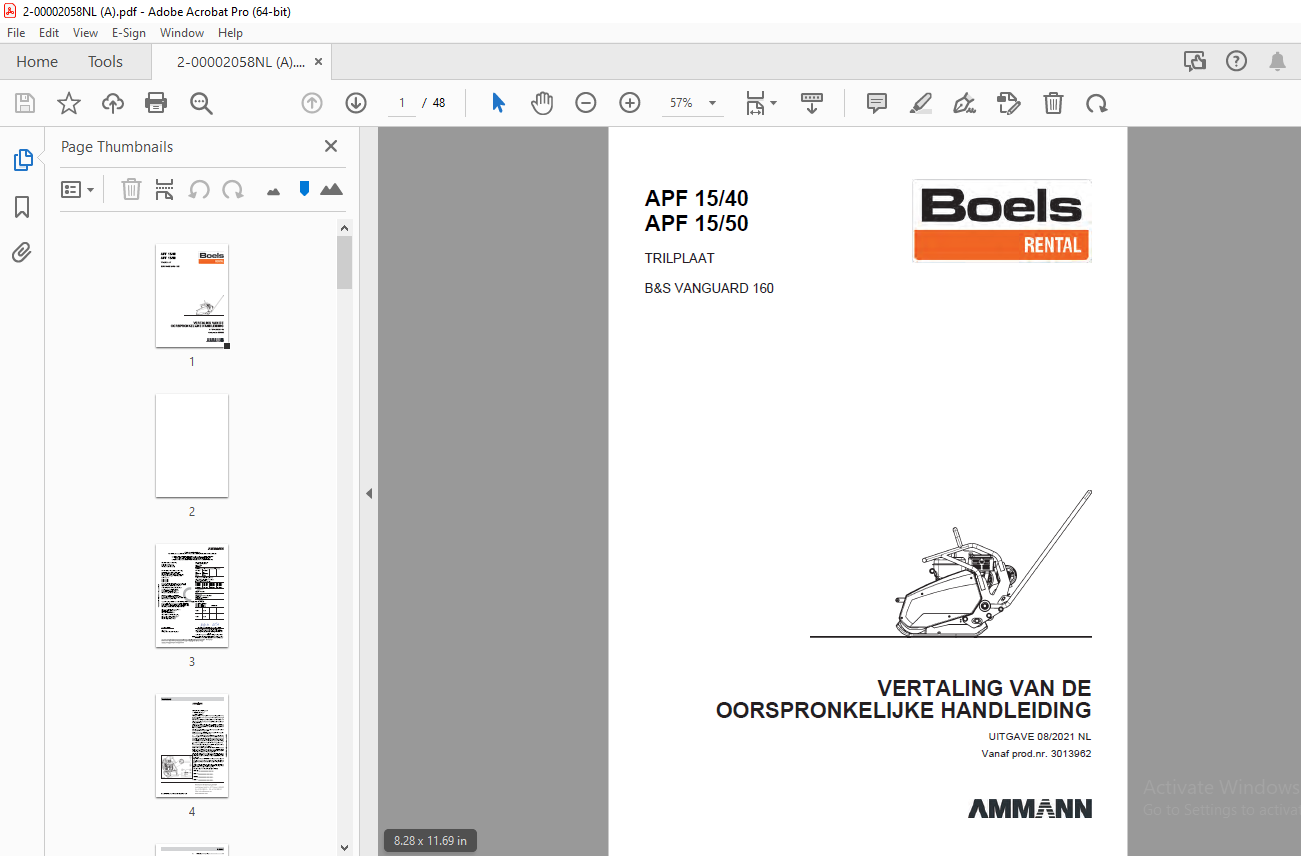Open the Edit menu
Viewport: 1301px width, 856px height.
[x=49, y=33]
